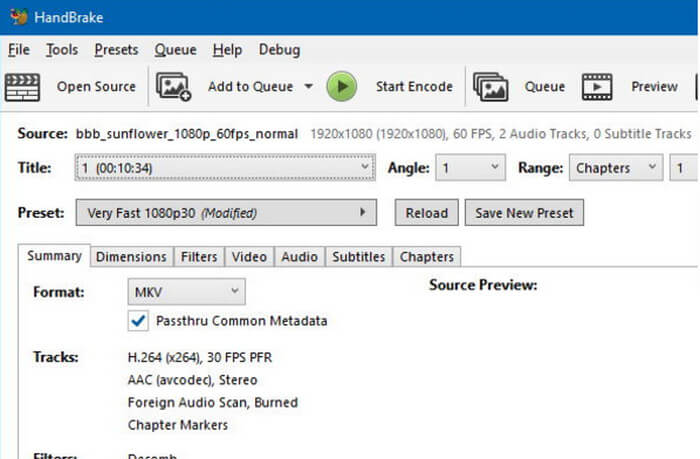Screen dimensions: 700x459
Task: Click the Add to Queue picture icon
Action: (x=173, y=87)
